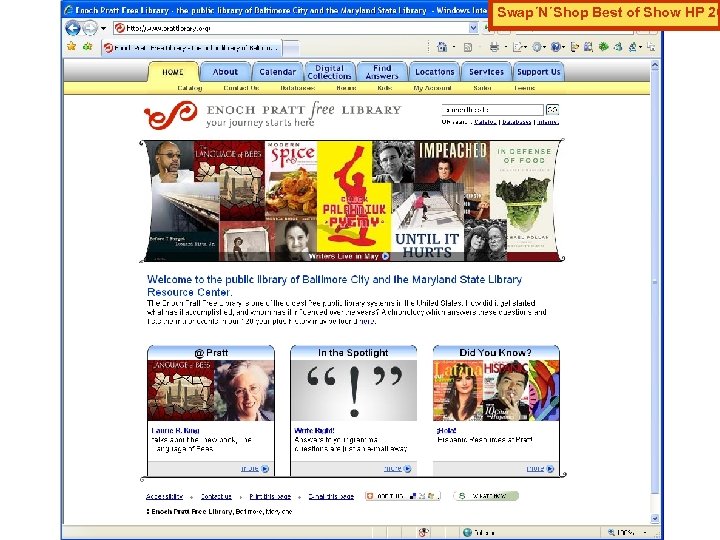Open the Locations navigation tab
Screen dimensions: 720x540
434,72
